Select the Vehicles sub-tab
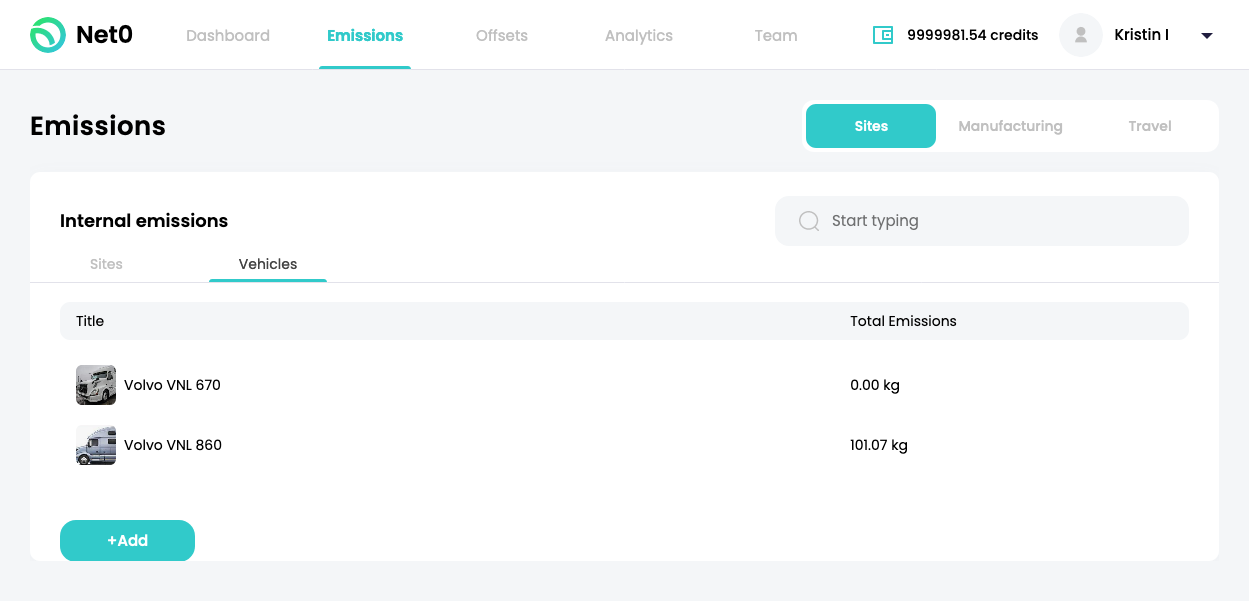 pyautogui.click(x=268, y=264)
